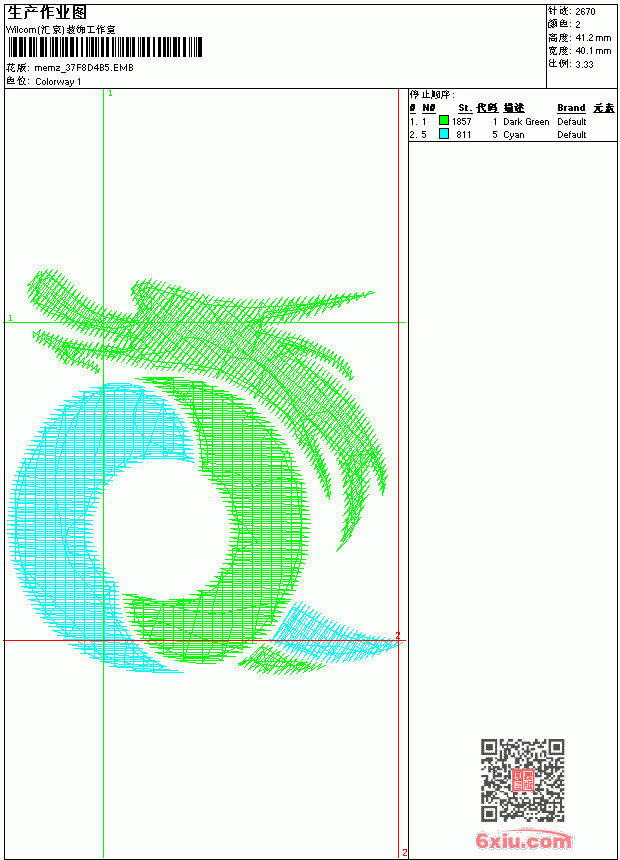The height and width of the screenshot is (860, 620).
Task: Click the 6xiu.com watermark logo
Action: coord(523,840)
